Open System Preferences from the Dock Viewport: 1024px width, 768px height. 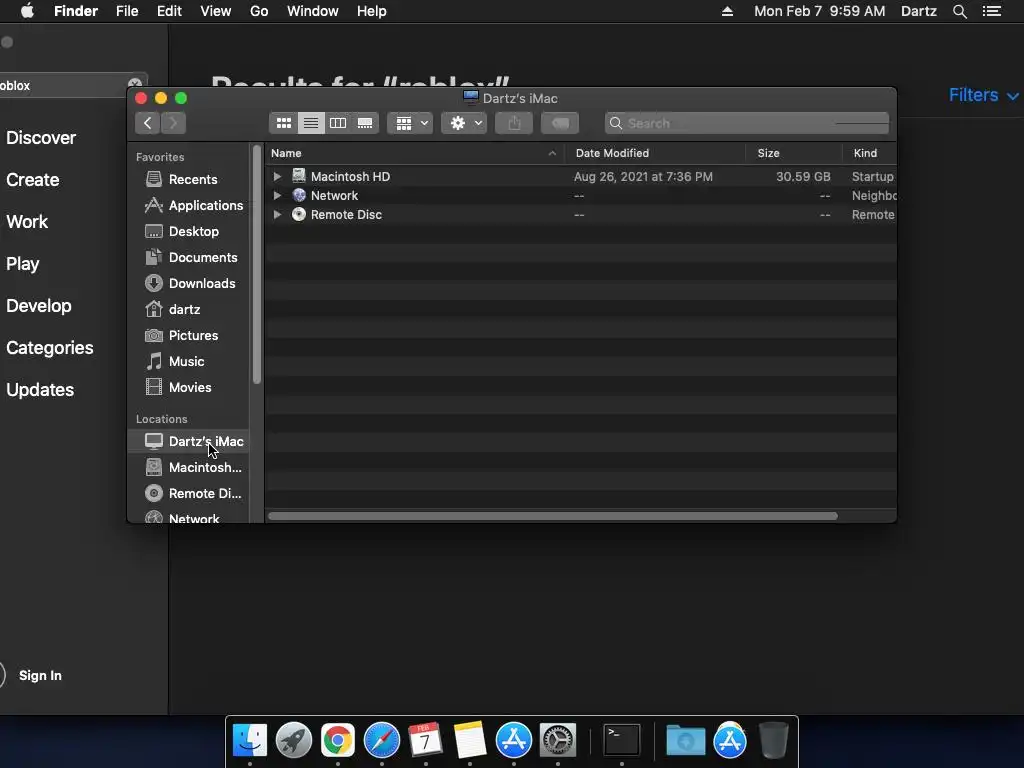tap(558, 741)
